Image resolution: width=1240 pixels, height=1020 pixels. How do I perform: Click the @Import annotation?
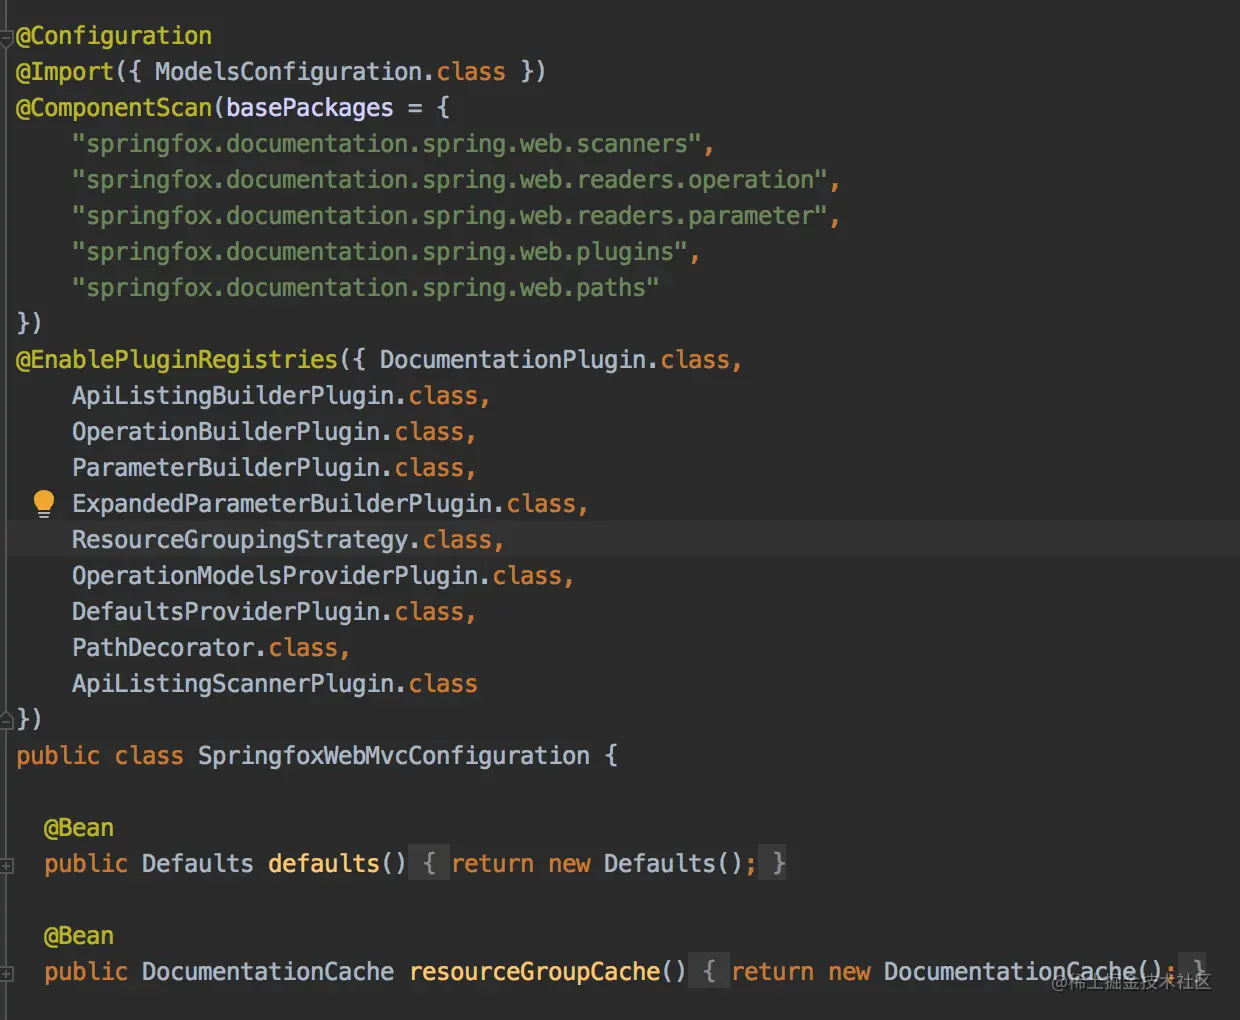[65, 72]
